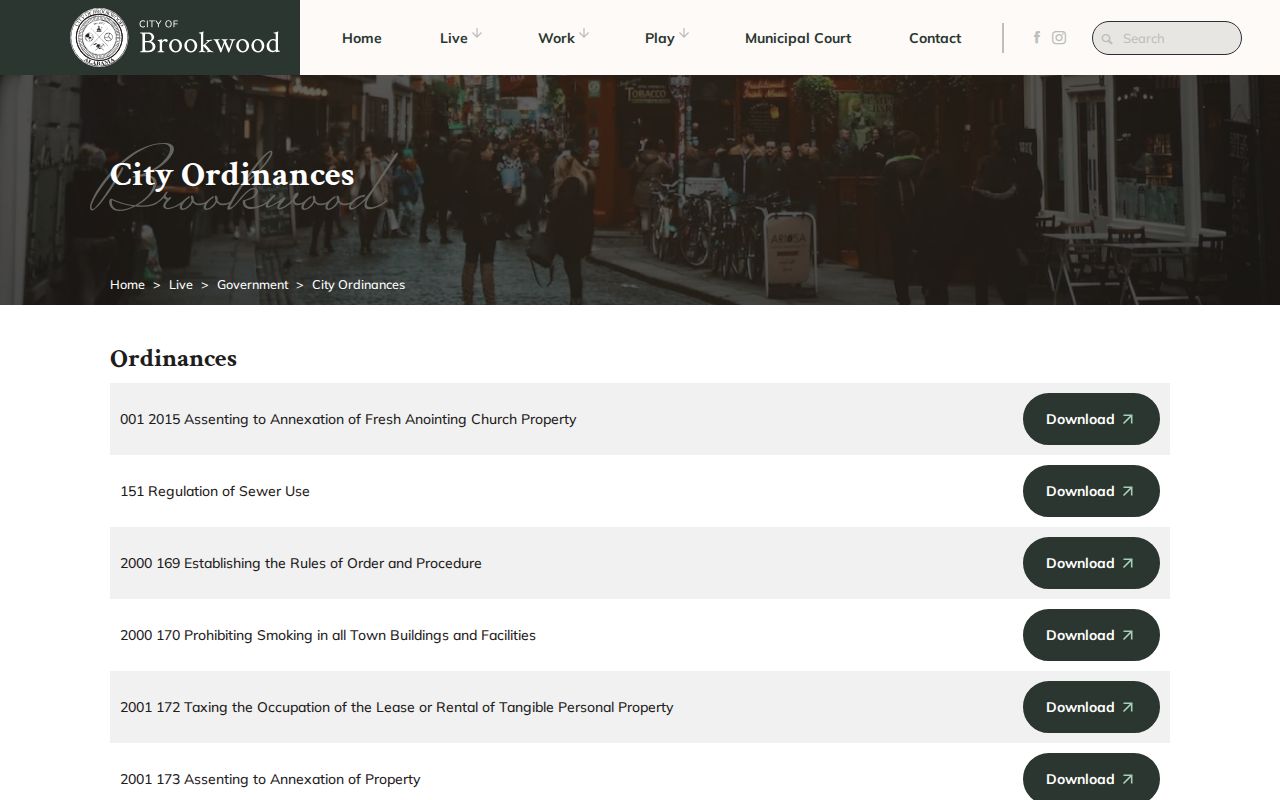Open the Facebook page icon
This screenshot has width=1280, height=800.
pos(1037,38)
